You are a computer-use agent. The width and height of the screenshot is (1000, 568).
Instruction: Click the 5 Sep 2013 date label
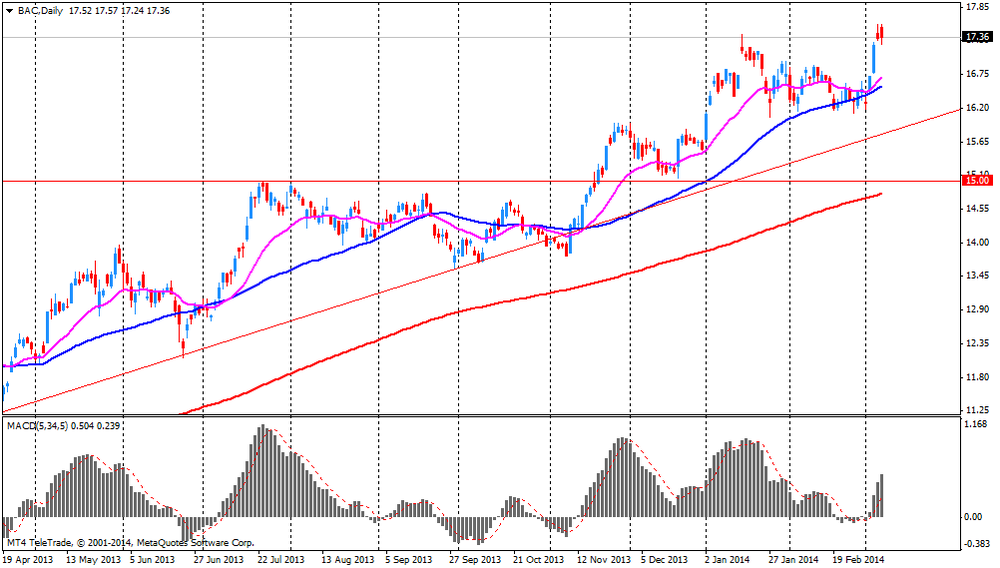click(x=409, y=560)
